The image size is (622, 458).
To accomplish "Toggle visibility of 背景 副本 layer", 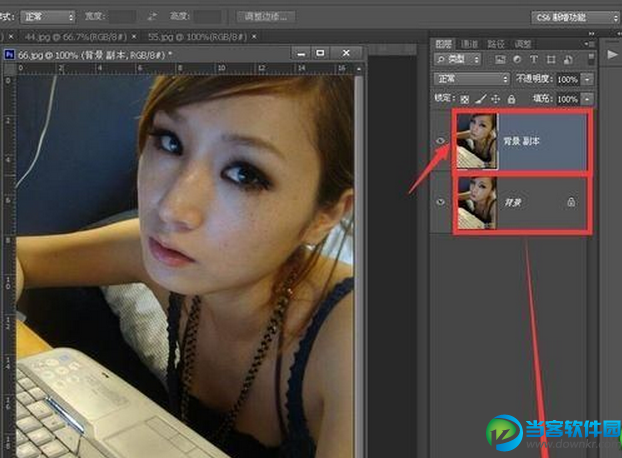I will 441,141.
